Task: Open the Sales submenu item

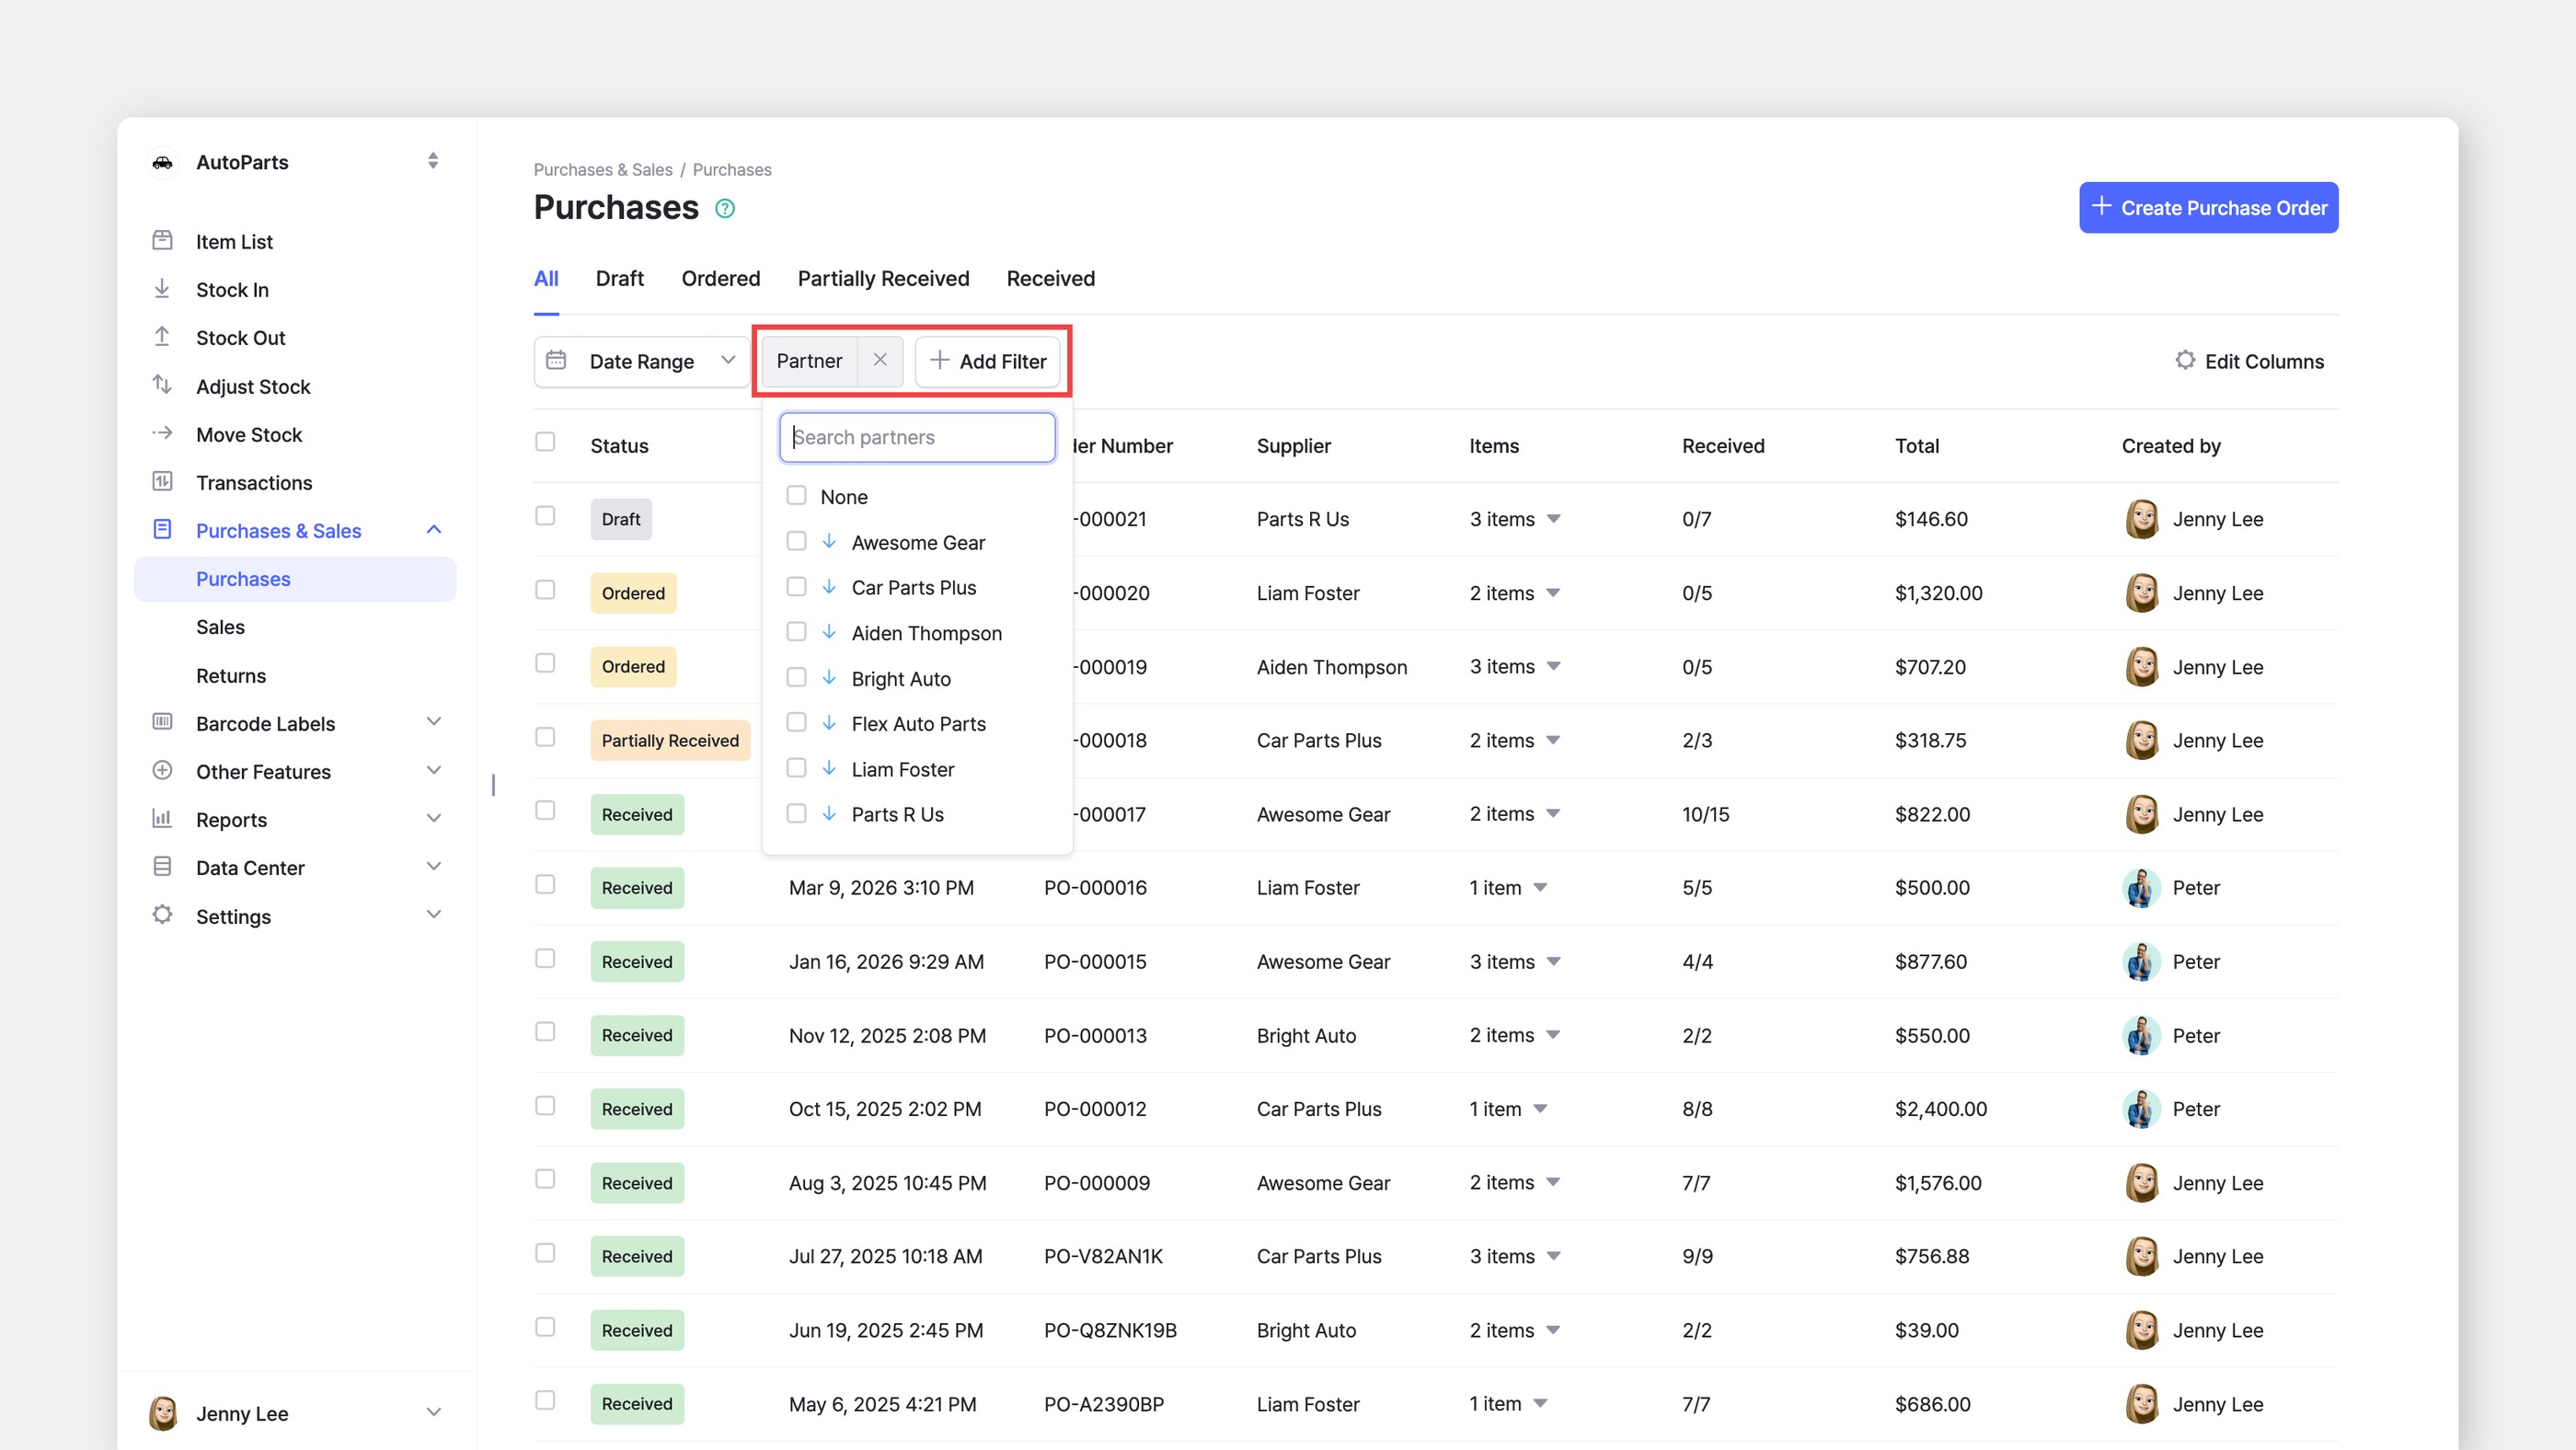Action: click(220, 627)
